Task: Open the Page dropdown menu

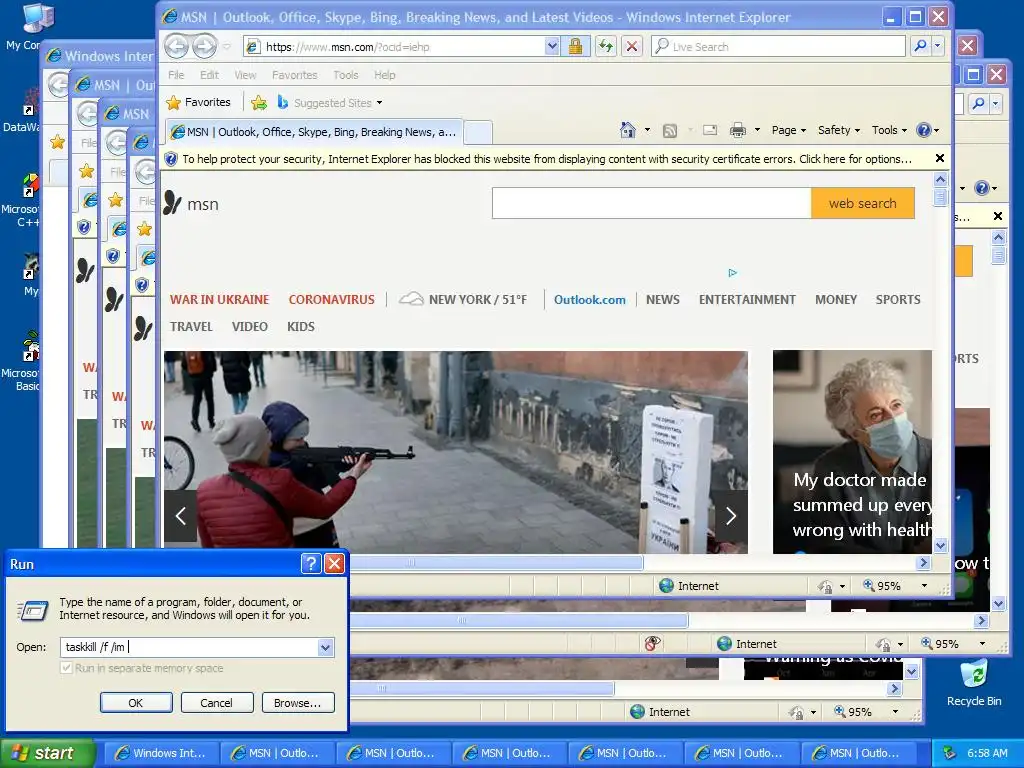Action: [x=788, y=130]
